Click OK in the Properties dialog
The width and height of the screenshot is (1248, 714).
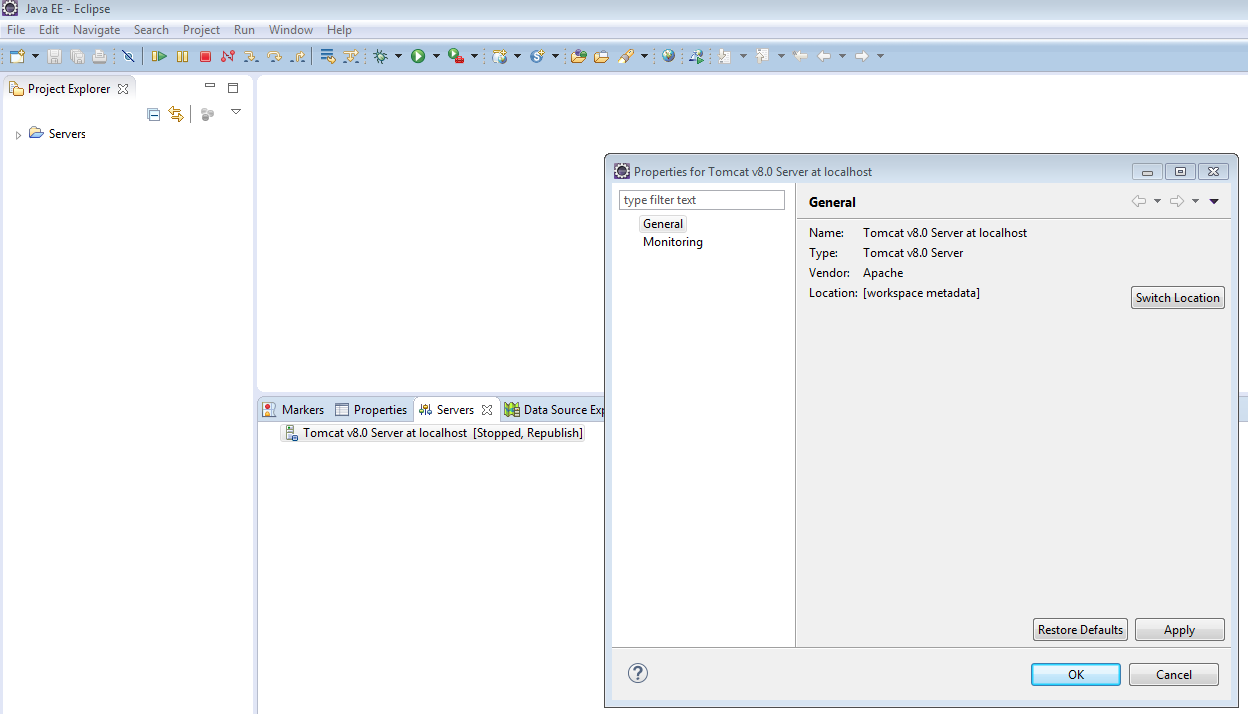pos(1076,675)
